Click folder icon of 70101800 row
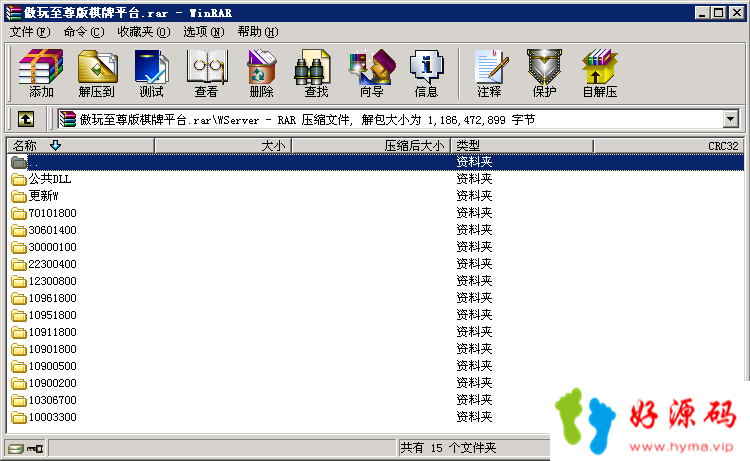The height and width of the screenshot is (461, 750). (x=19, y=213)
